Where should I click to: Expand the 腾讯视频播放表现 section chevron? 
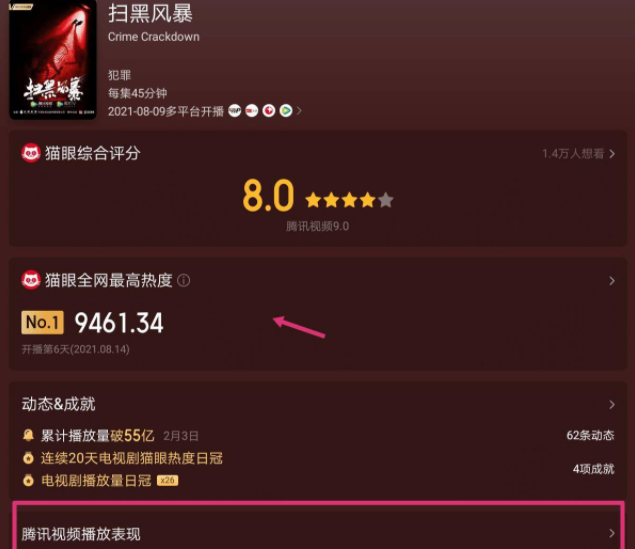click(612, 534)
